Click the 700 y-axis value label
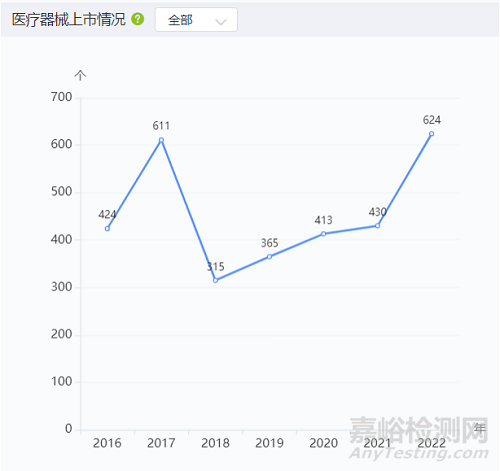 [61, 97]
